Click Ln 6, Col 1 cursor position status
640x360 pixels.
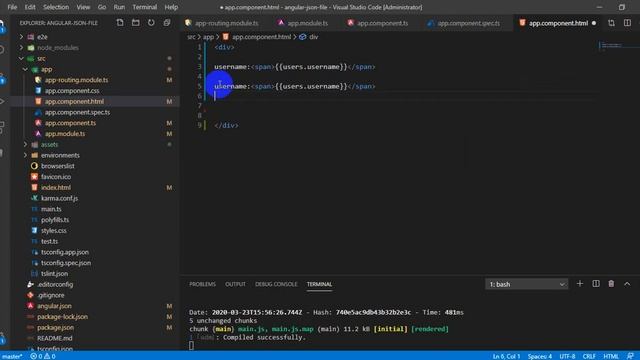(x=506, y=356)
